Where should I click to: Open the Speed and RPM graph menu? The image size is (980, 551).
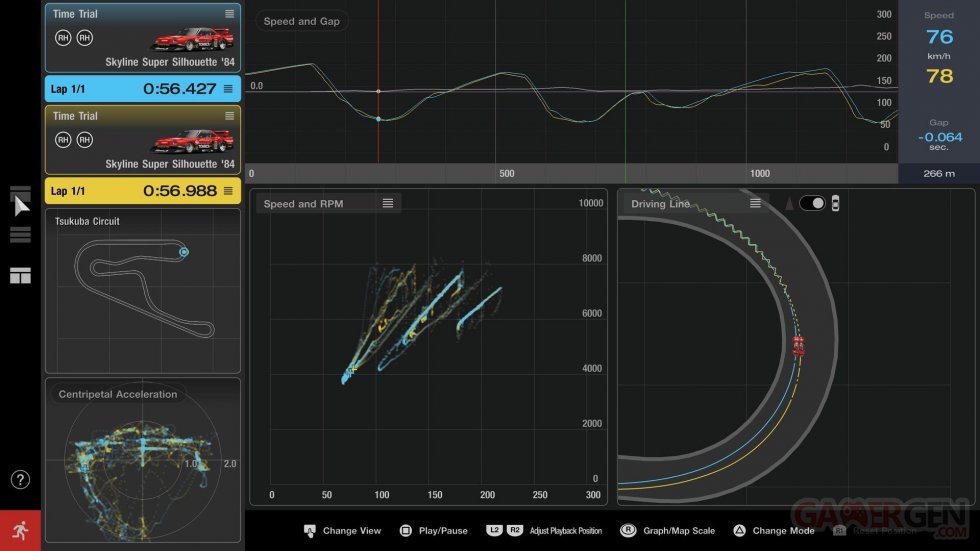click(x=388, y=203)
